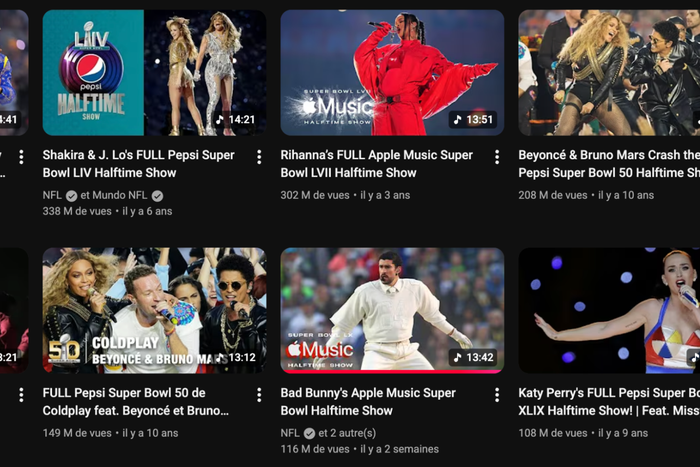Open three-dot menu for Coldplay Super Bowl 50 video
The height and width of the screenshot is (467, 700).
click(259, 395)
